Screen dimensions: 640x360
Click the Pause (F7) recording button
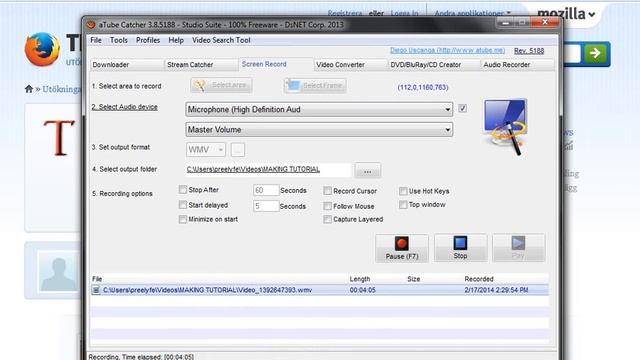click(x=402, y=248)
